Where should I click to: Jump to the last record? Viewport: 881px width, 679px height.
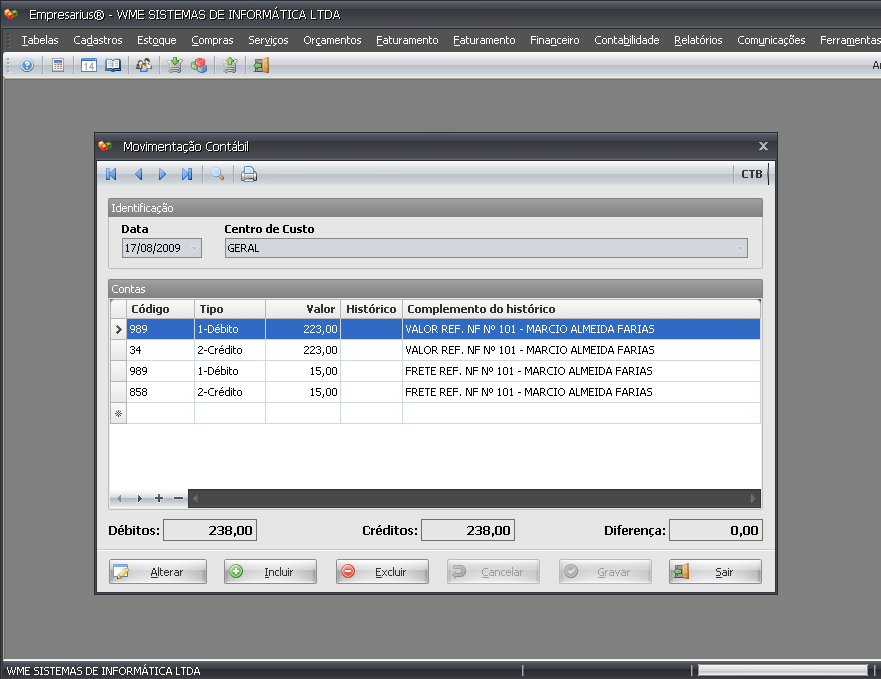pos(187,174)
